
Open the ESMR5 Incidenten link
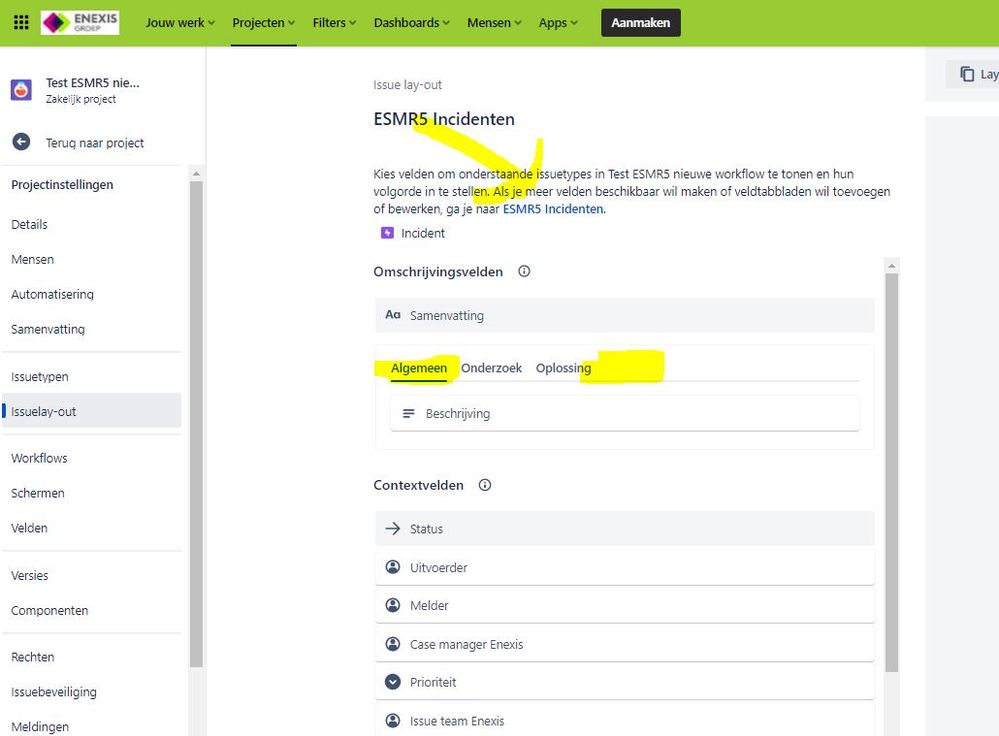553,209
